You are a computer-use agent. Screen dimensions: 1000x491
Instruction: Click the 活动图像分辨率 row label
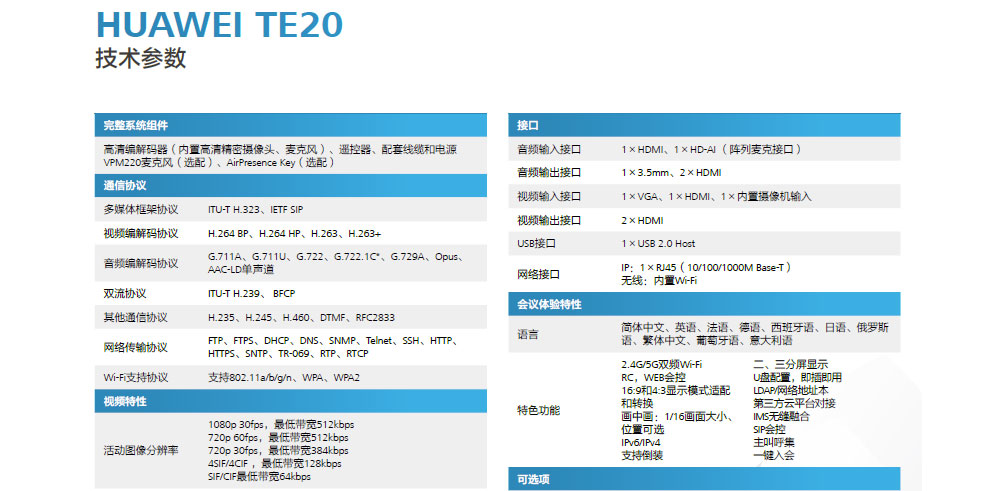pyautogui.click(x=140, y=450)
